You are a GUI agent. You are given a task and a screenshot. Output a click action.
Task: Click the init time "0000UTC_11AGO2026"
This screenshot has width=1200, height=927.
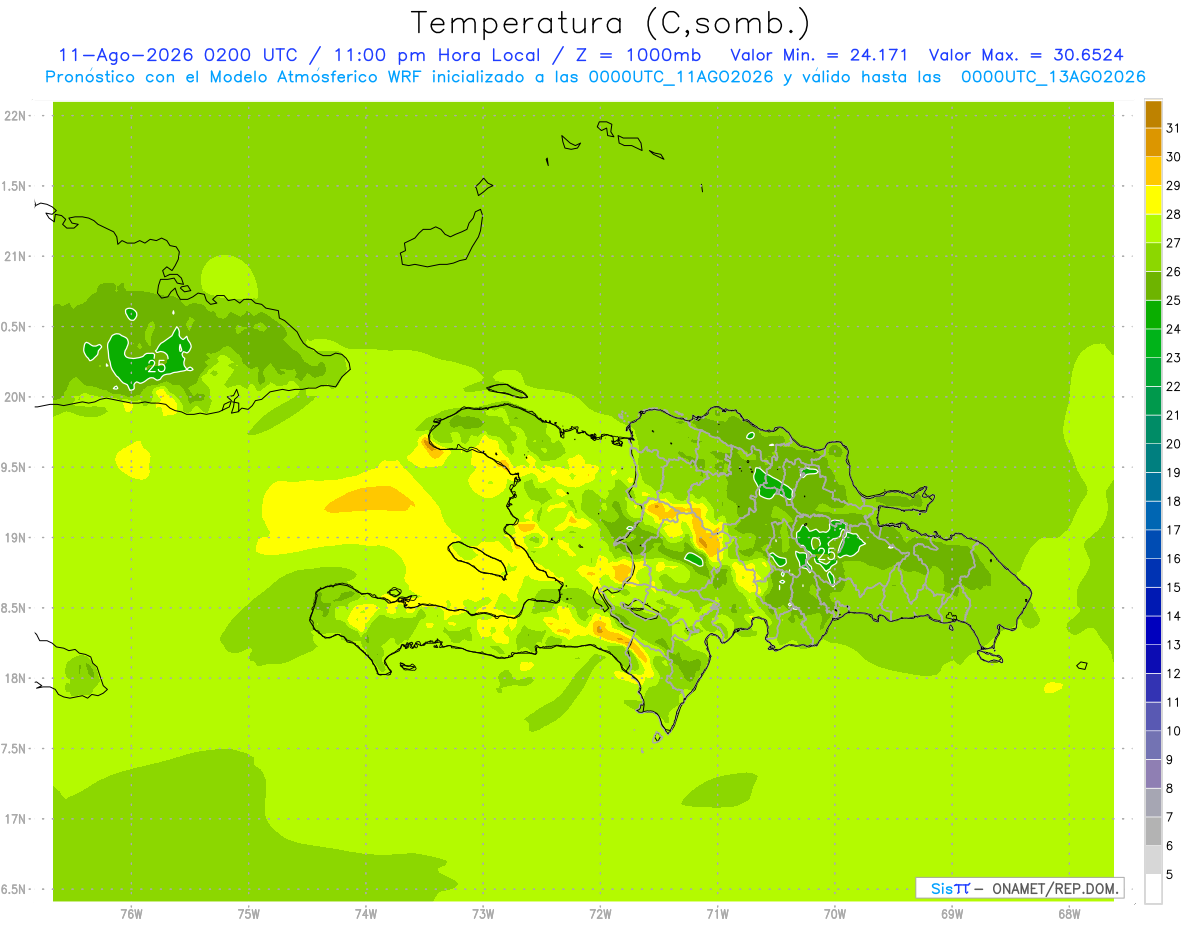(x=681, y=76)
